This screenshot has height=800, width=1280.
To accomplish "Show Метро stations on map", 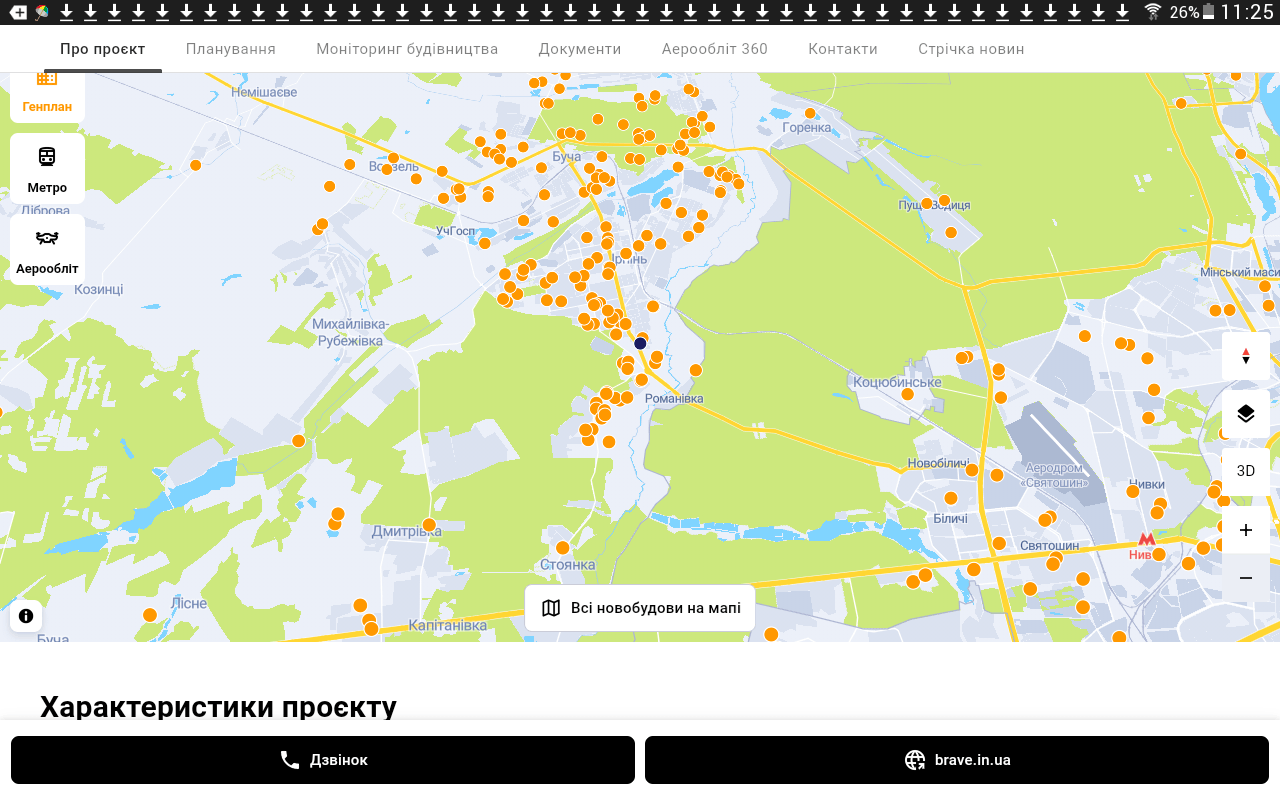I will tap(47, 169).
